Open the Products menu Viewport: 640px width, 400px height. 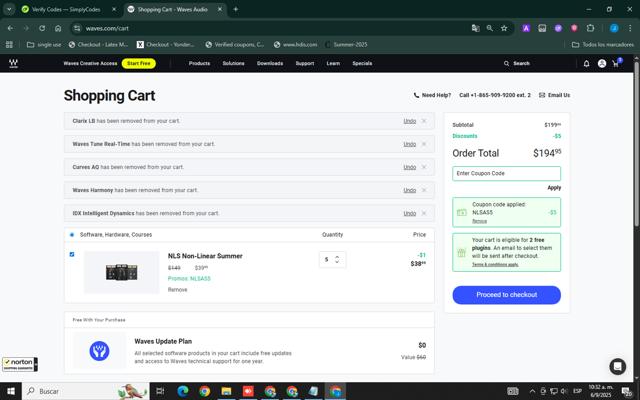coord(199,63)
